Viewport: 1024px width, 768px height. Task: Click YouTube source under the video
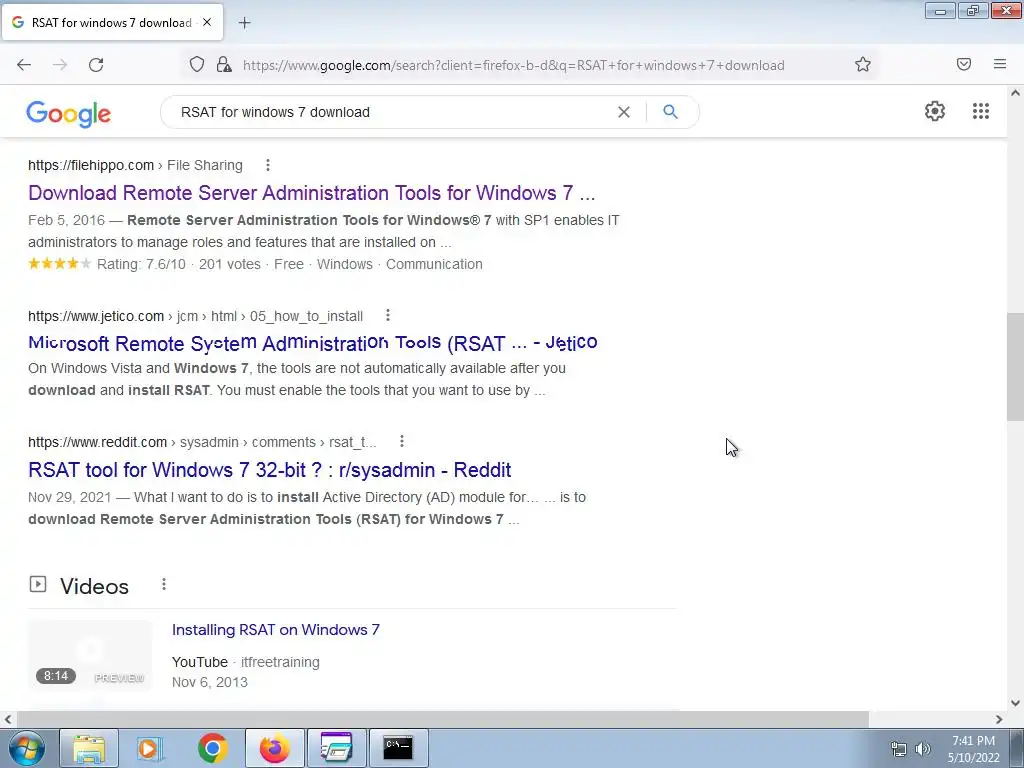point(200,662)
